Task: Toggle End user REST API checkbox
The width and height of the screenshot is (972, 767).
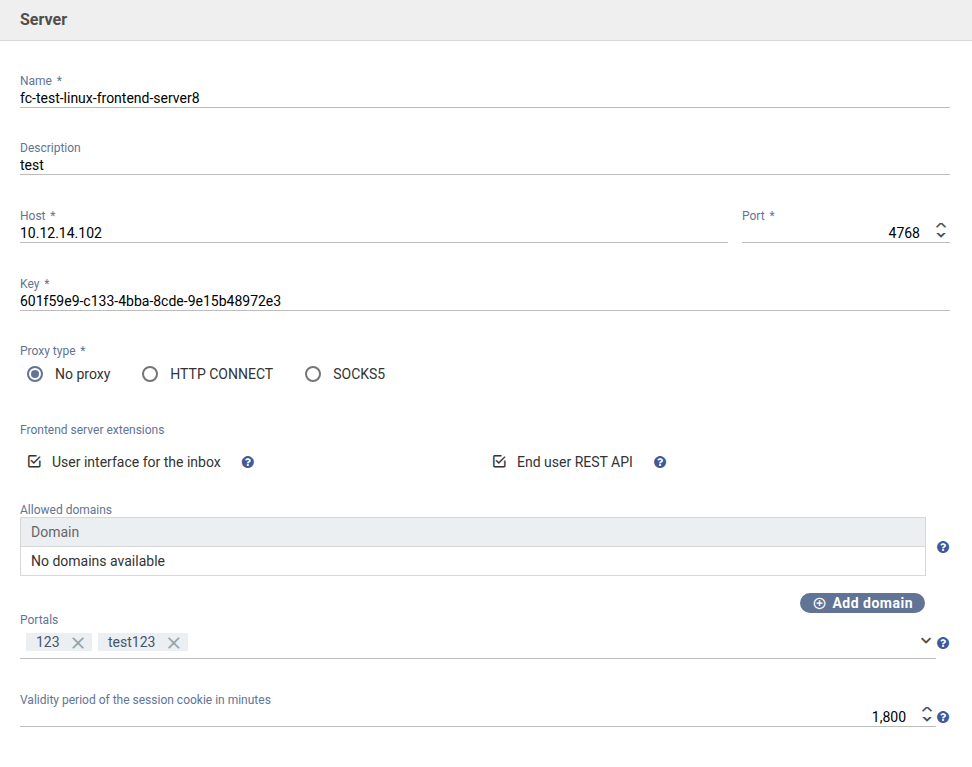Action: [500, 462]
